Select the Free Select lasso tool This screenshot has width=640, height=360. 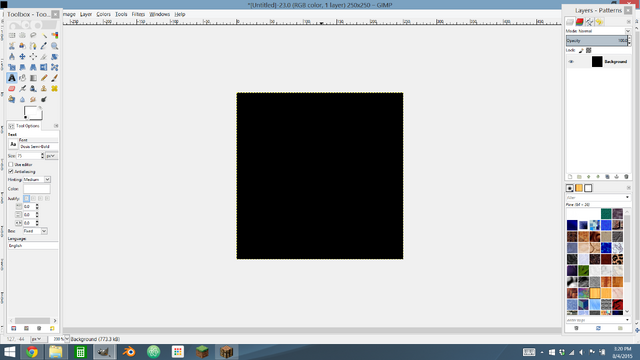click(x=33, y=35)
